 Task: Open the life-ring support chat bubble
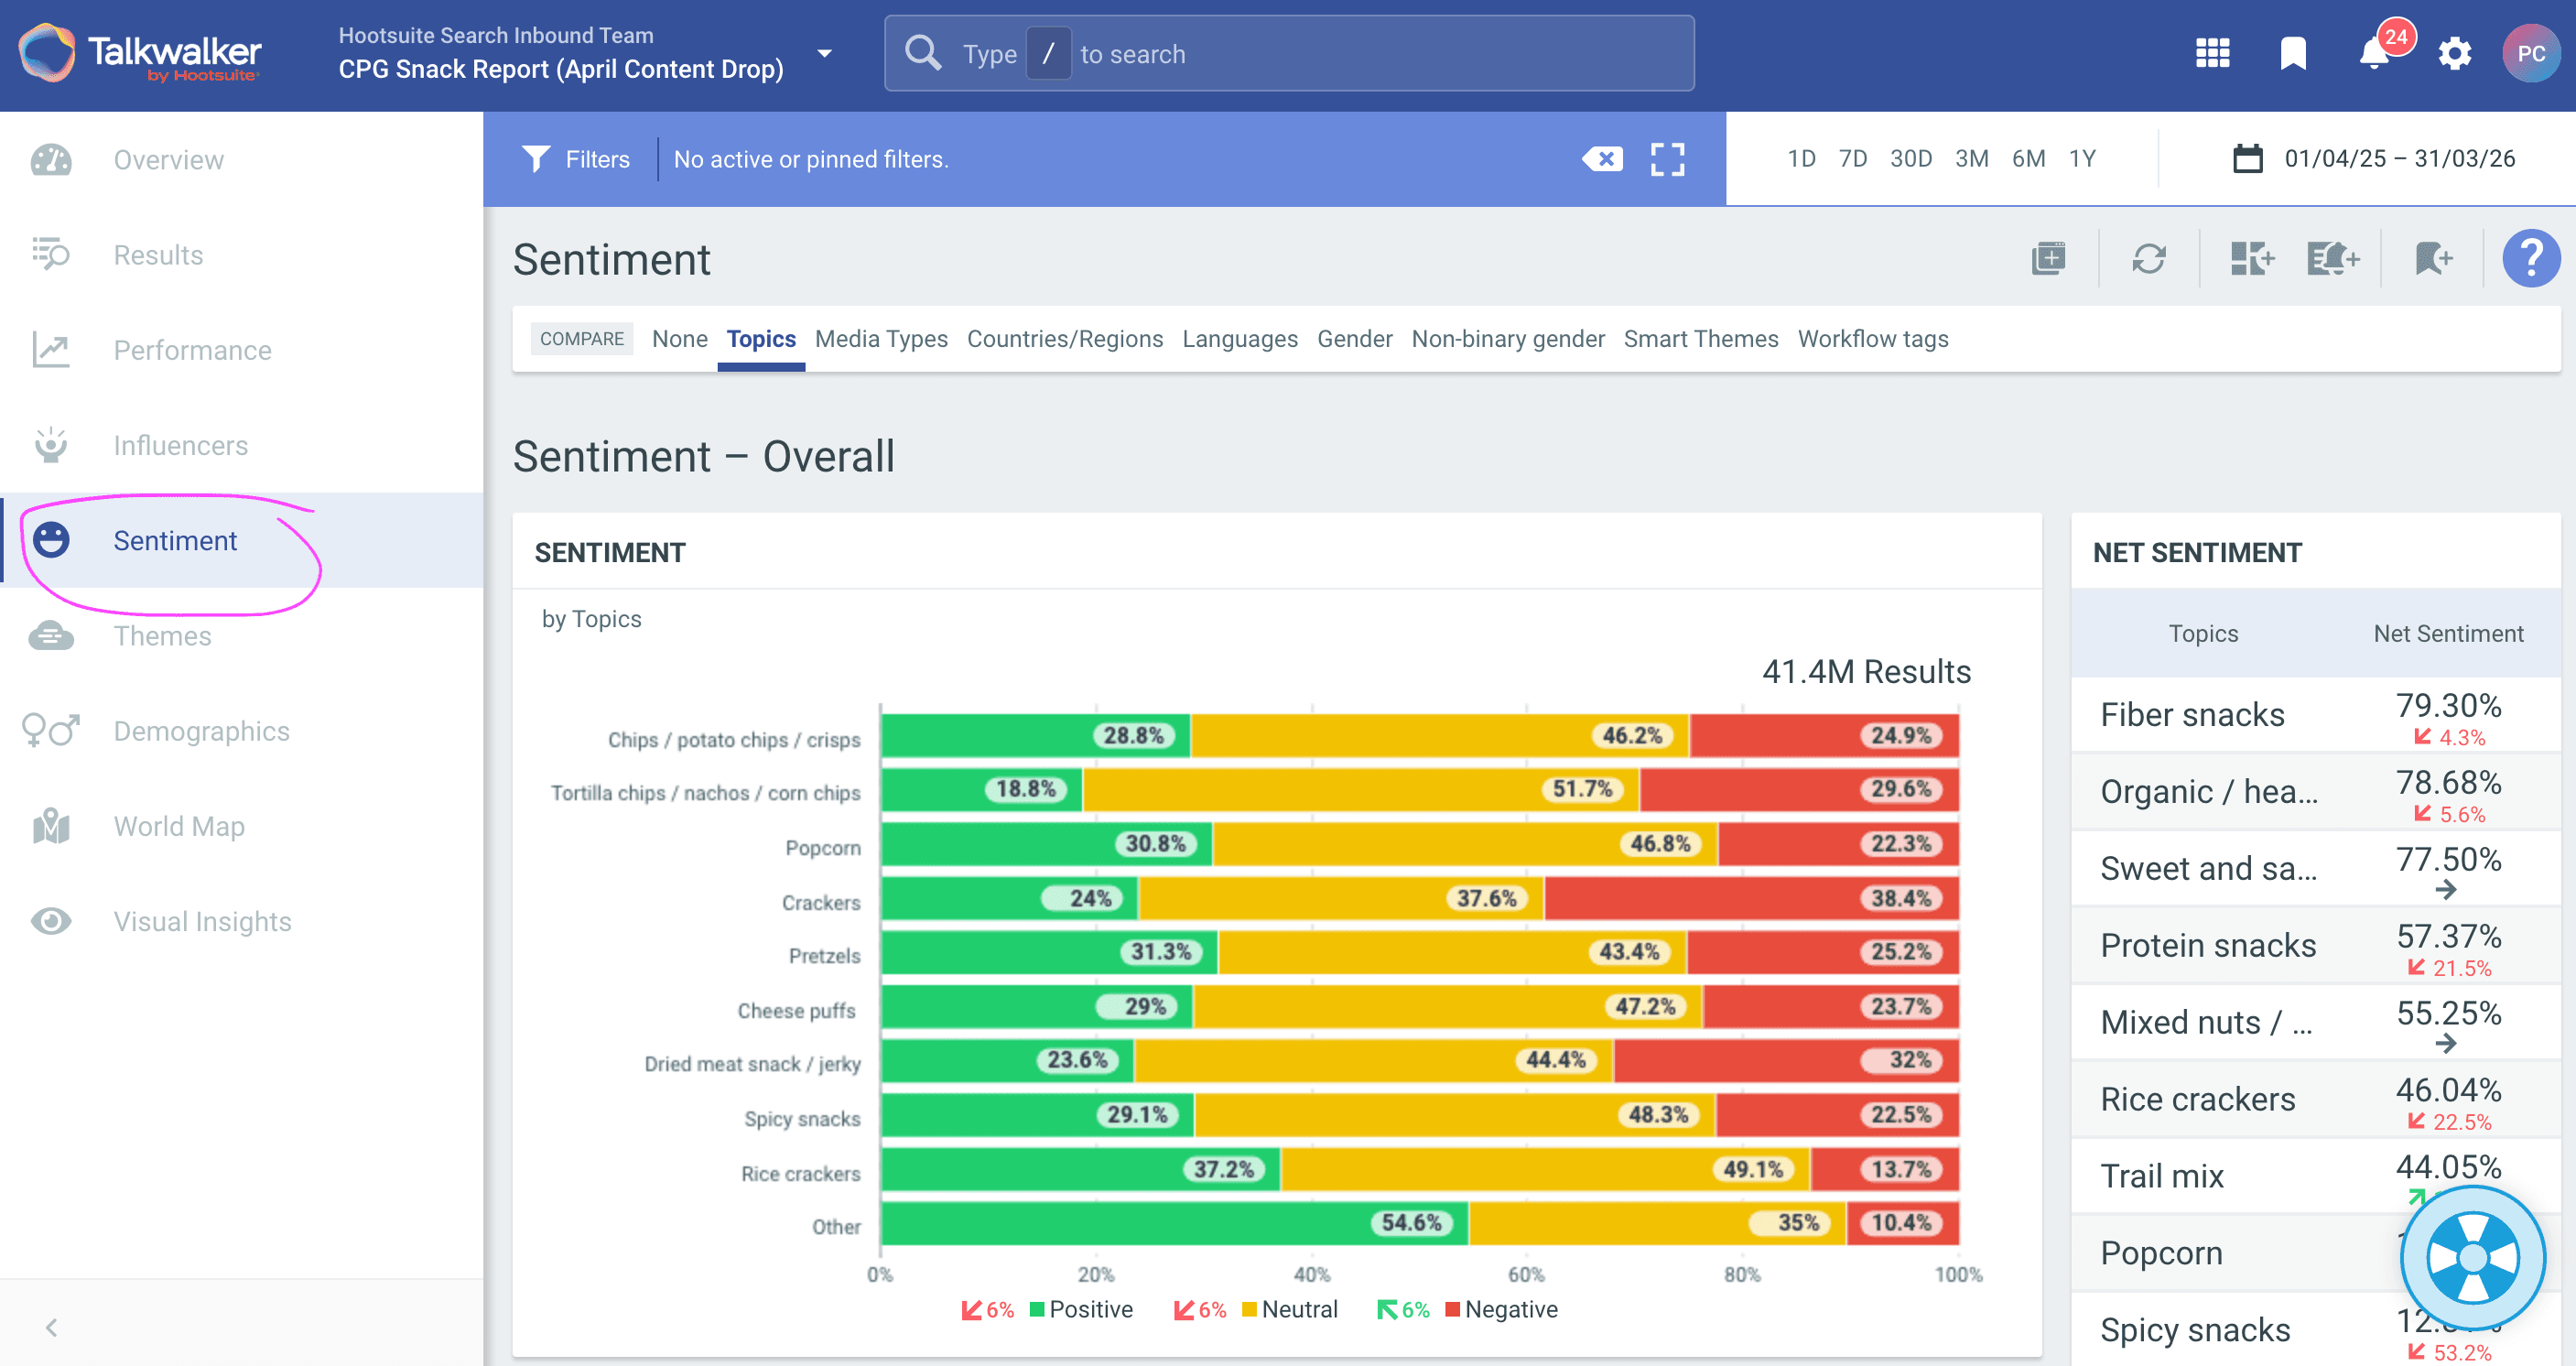pos(2473,1257)
